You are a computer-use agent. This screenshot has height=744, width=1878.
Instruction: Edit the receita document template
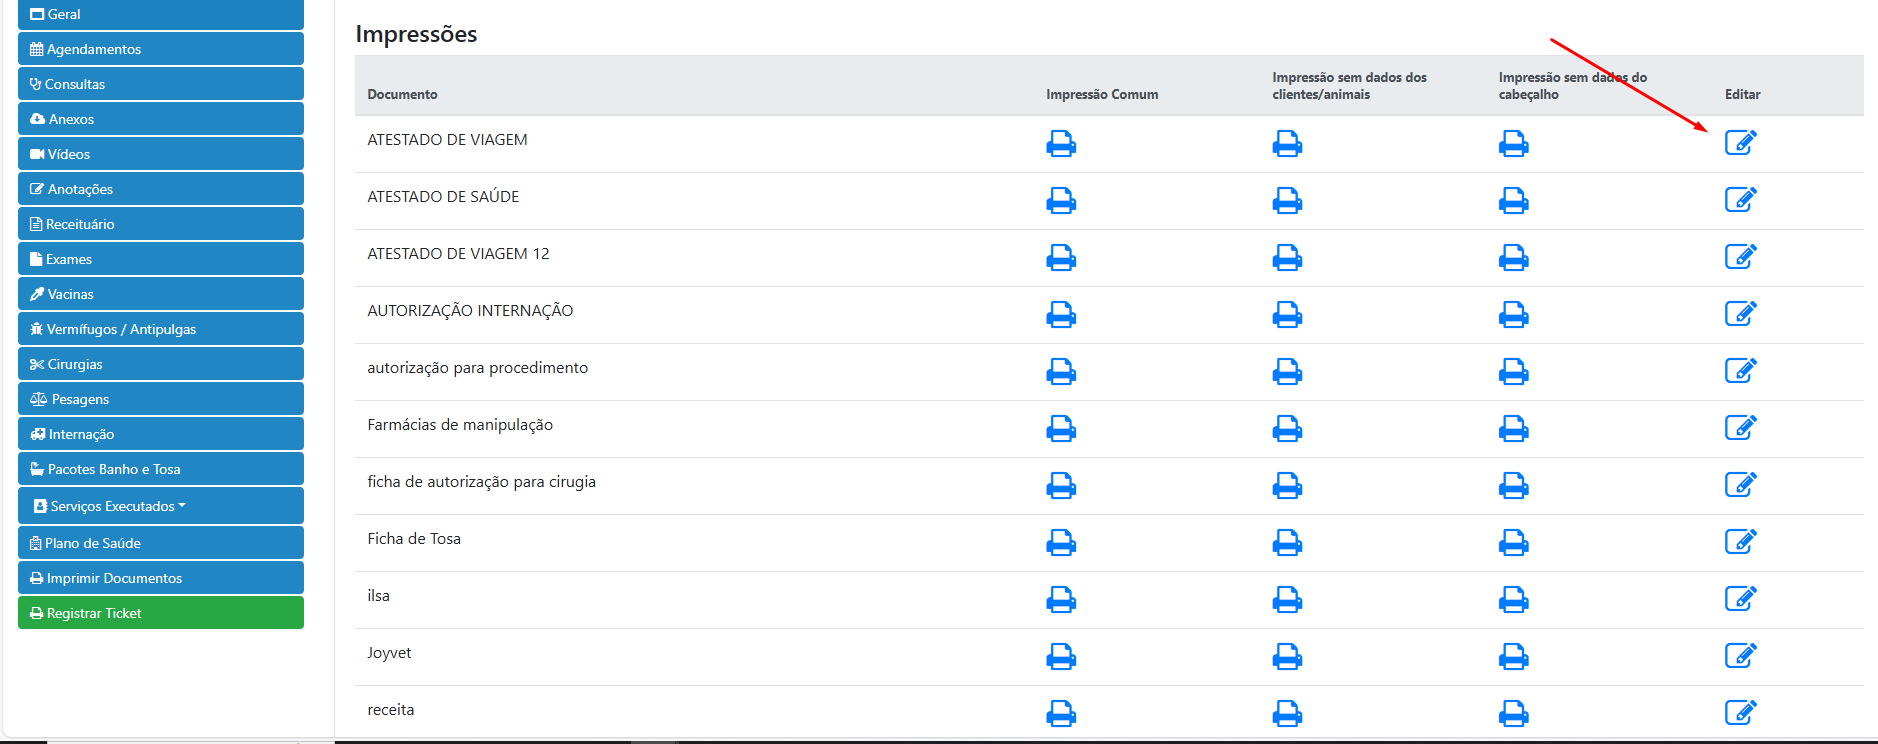point(1740,713)
